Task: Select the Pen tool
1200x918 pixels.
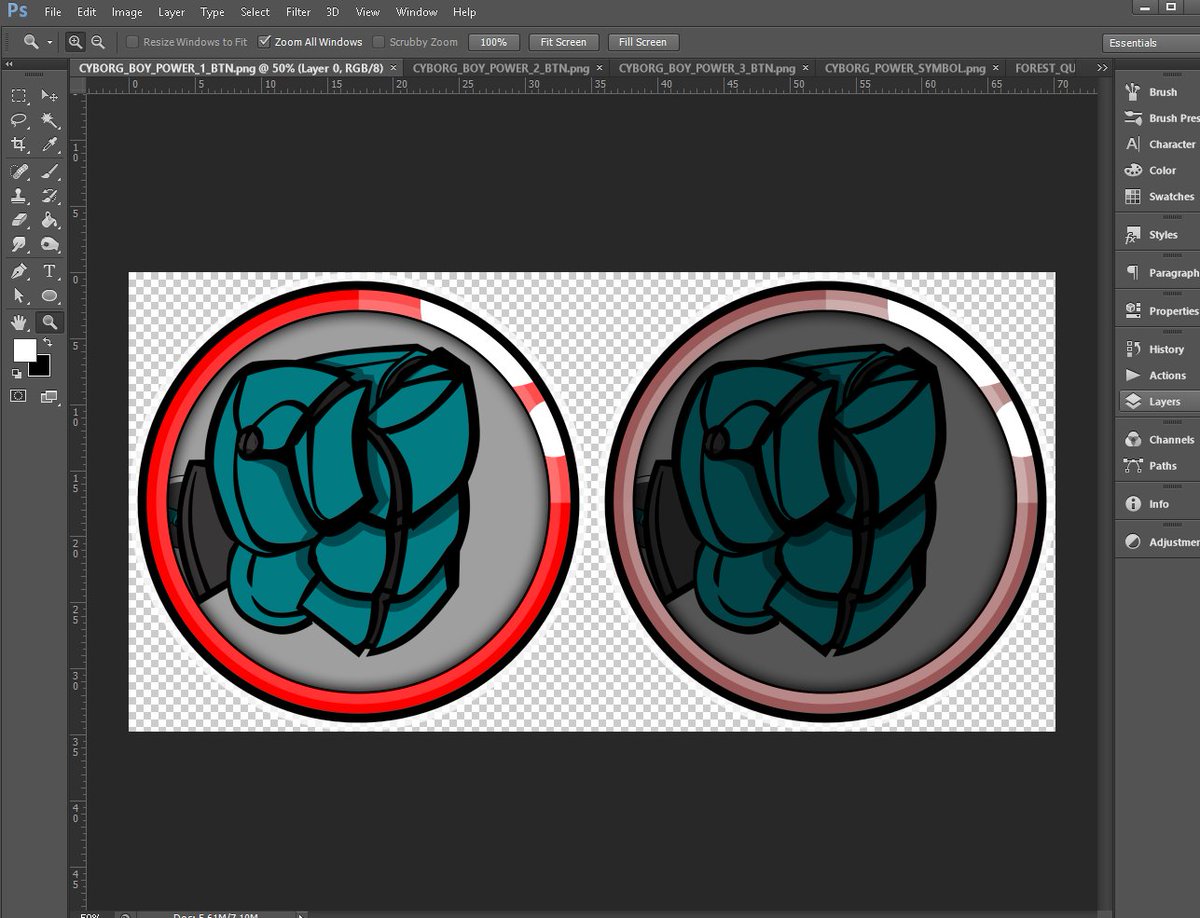Action: [19, 272]
